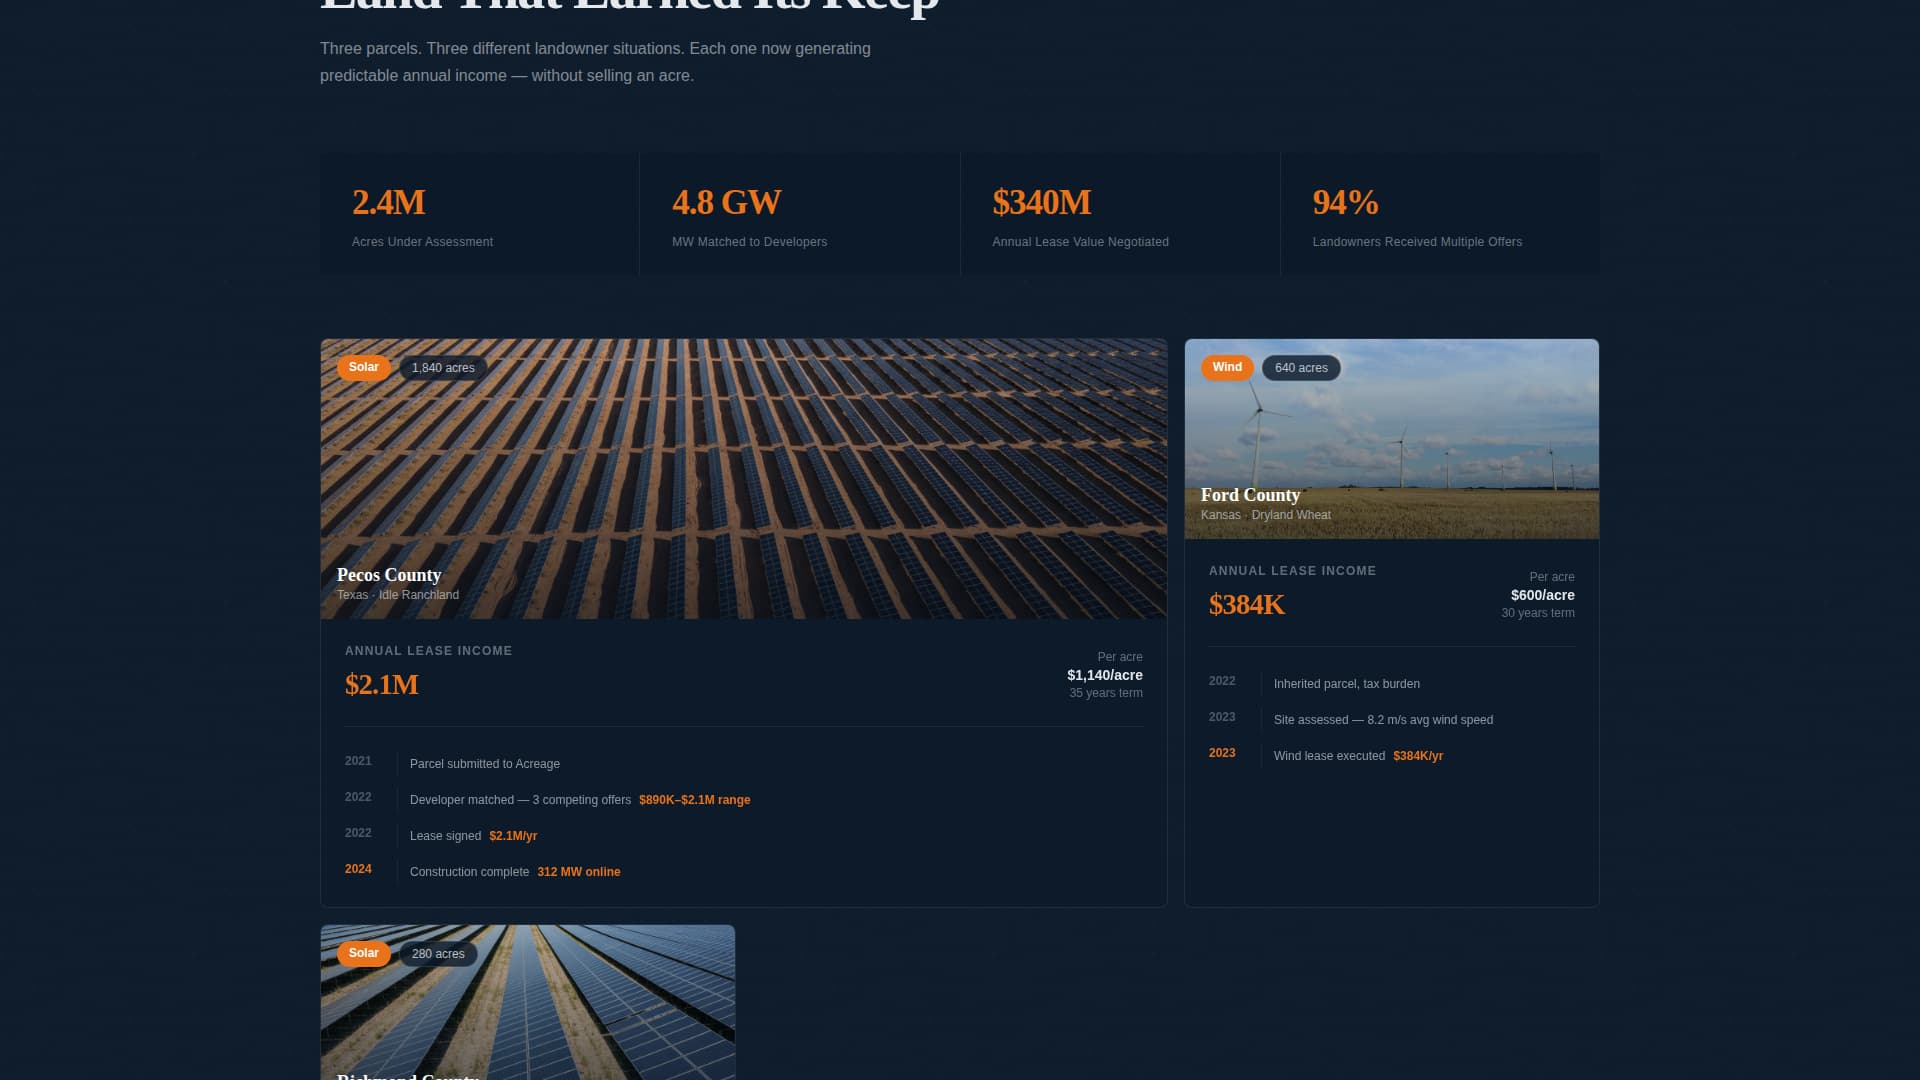Select the Solar badge on Richmond County card

coord(363,953)
